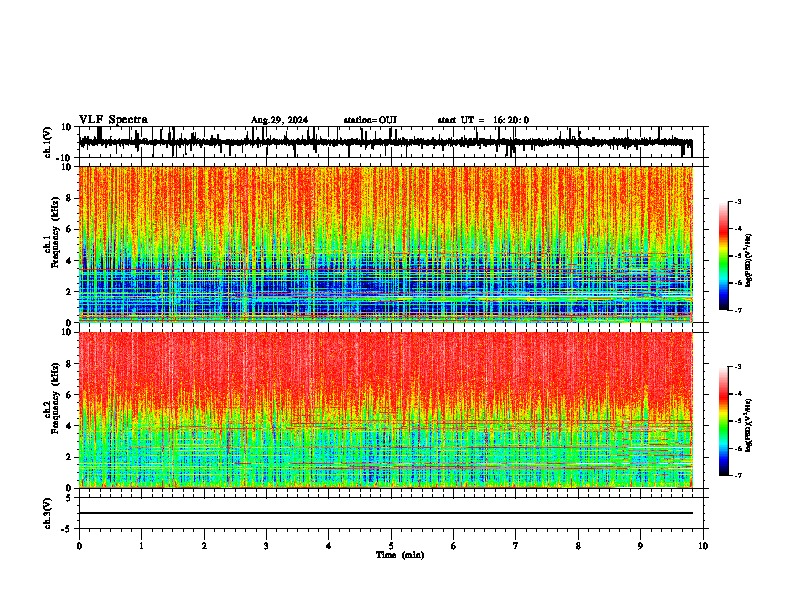Click the ch.2 color scale bar

pos(724,421)
